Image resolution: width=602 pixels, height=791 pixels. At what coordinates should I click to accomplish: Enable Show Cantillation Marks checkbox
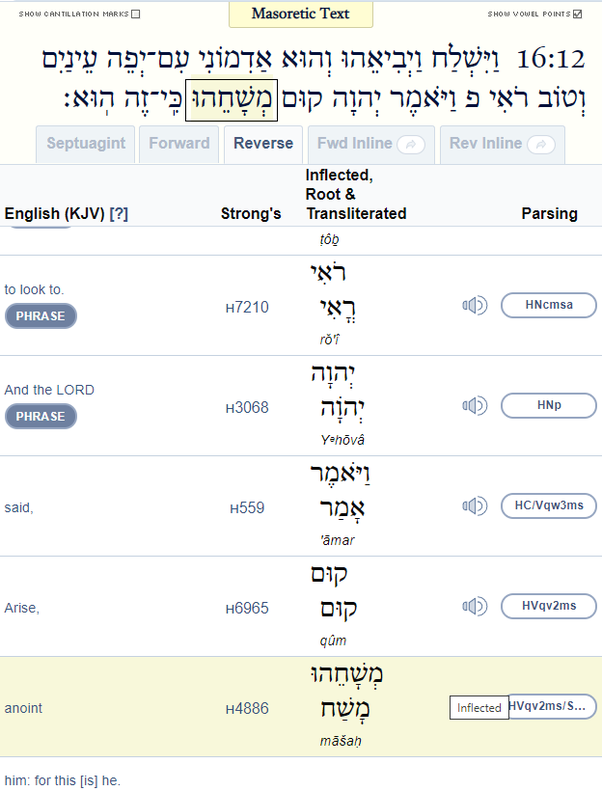[136, 14]
